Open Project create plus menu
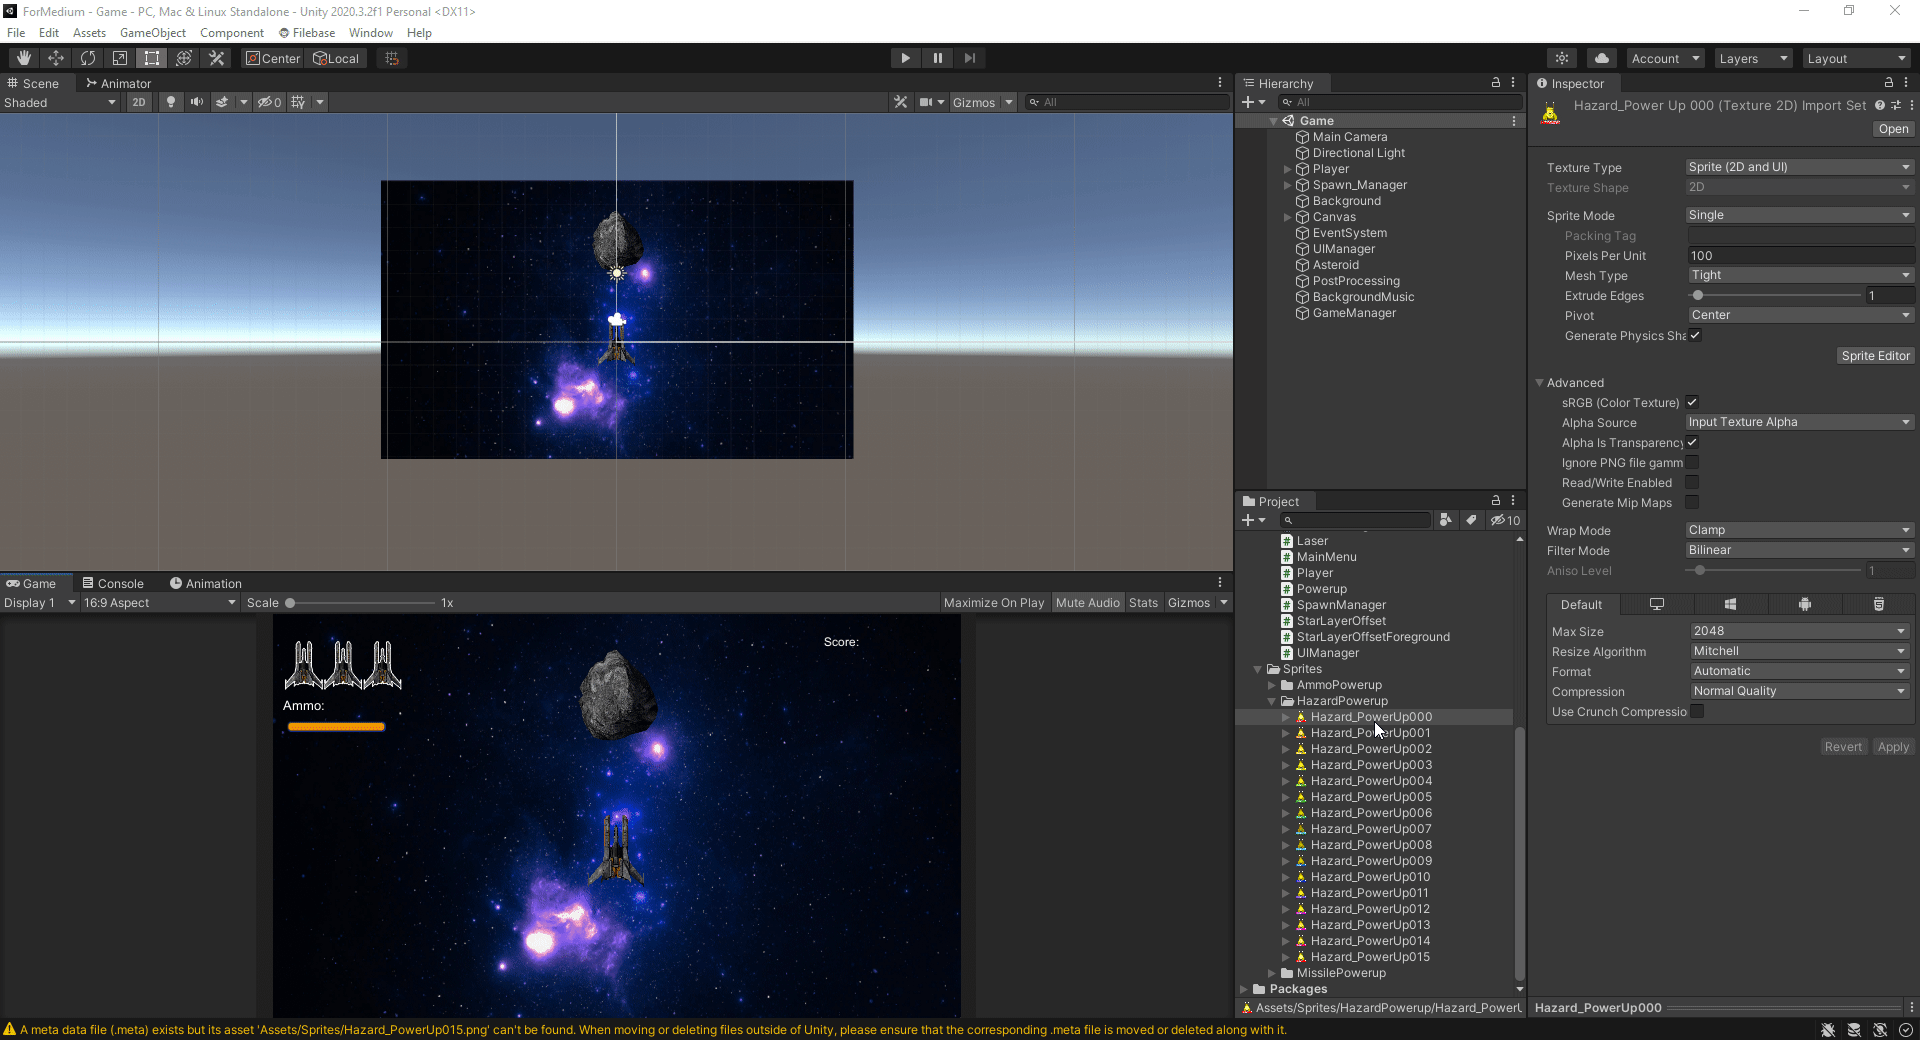Viewport: 1920px width, 1040px height. tap(1253, 520)
